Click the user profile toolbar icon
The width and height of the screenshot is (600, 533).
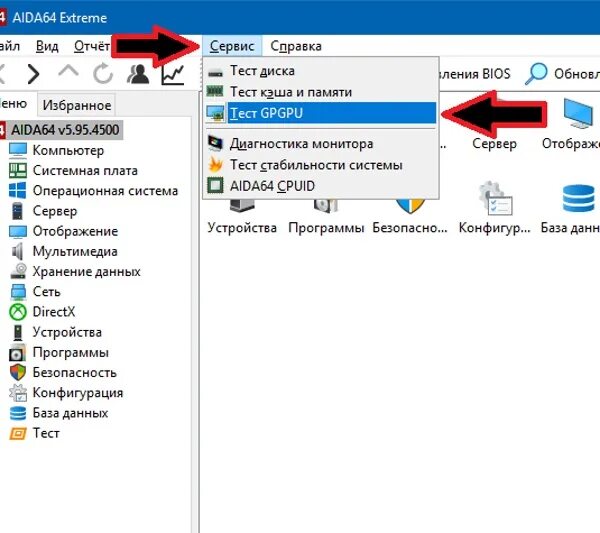138,73
